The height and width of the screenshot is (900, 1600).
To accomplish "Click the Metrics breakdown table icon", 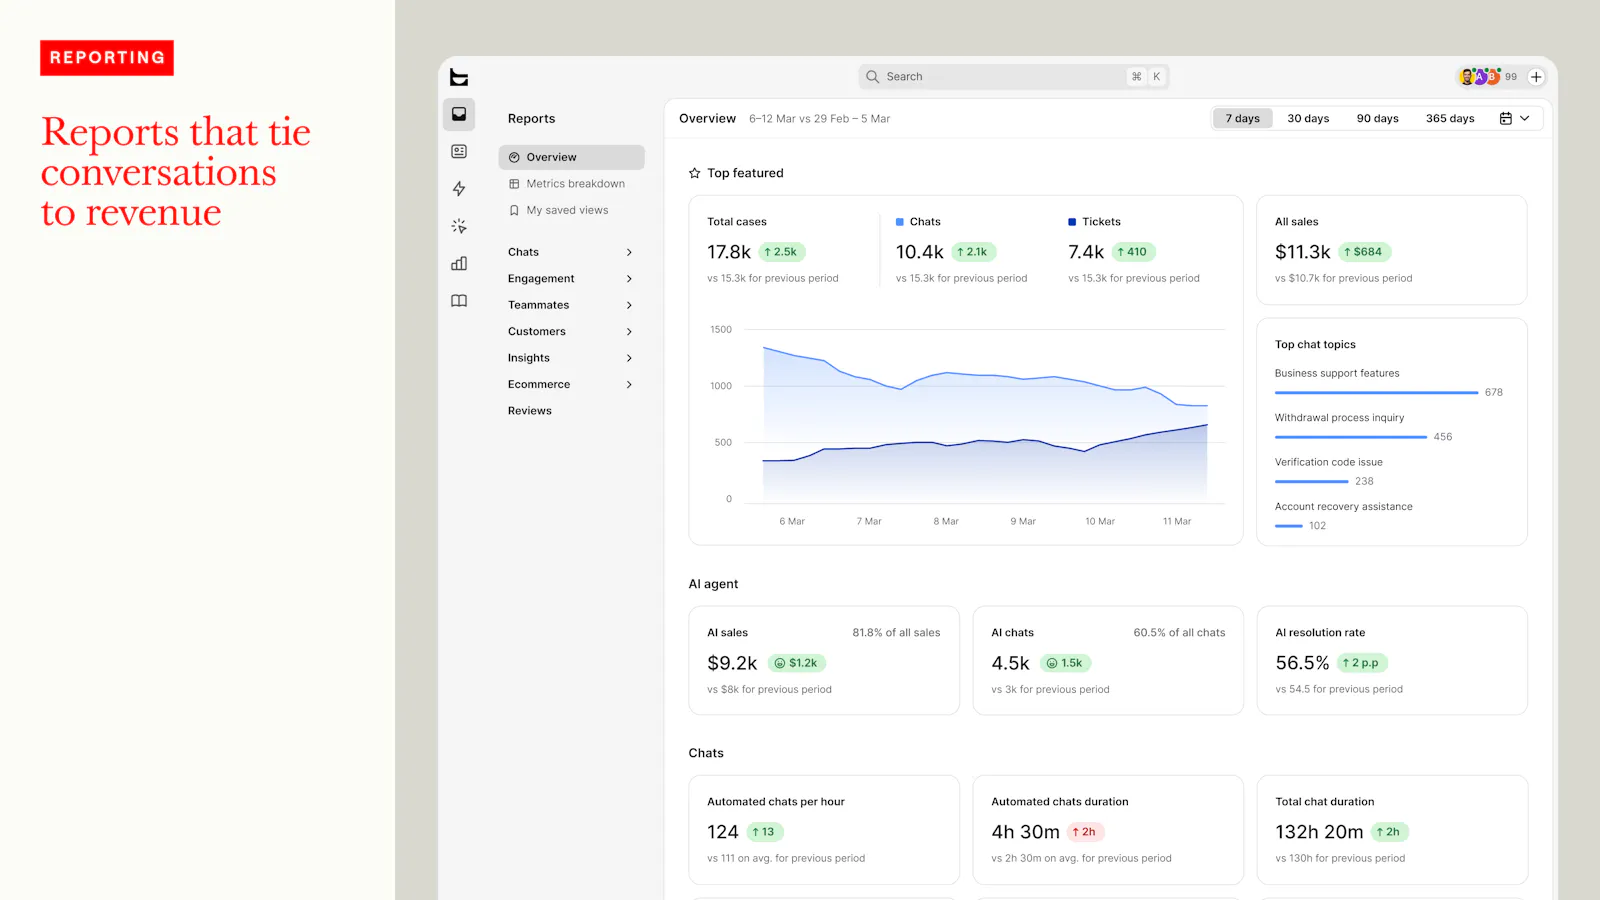I will (x=514, y=184).
